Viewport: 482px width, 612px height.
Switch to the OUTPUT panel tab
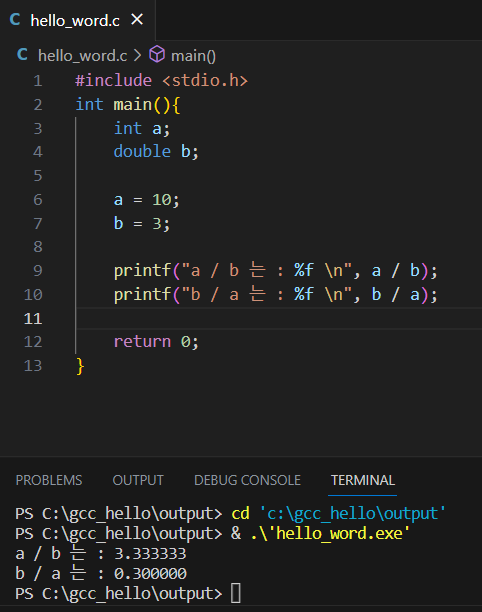point(138,480)
